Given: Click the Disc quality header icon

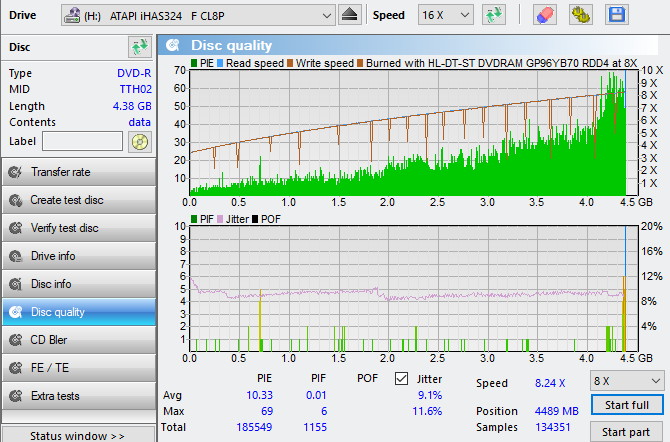Looking at the screenshot, I should (174, 45).
